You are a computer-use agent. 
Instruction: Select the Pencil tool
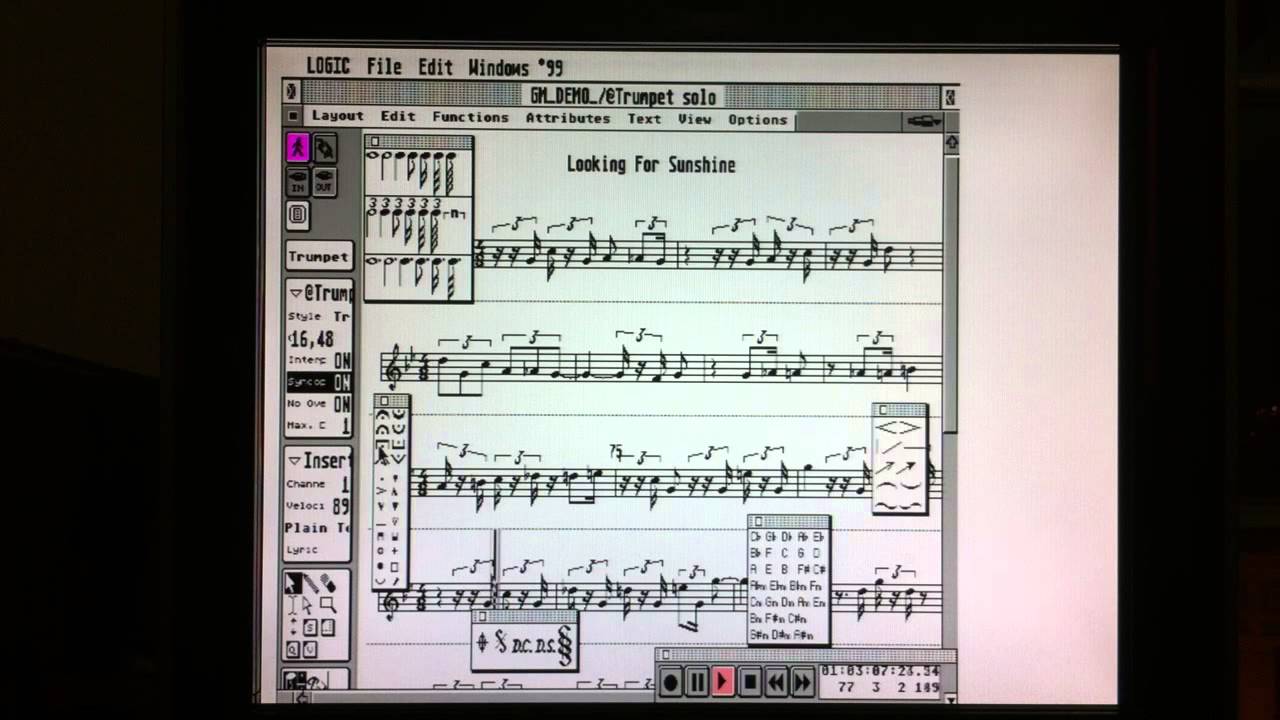click(x=311, y=583)
